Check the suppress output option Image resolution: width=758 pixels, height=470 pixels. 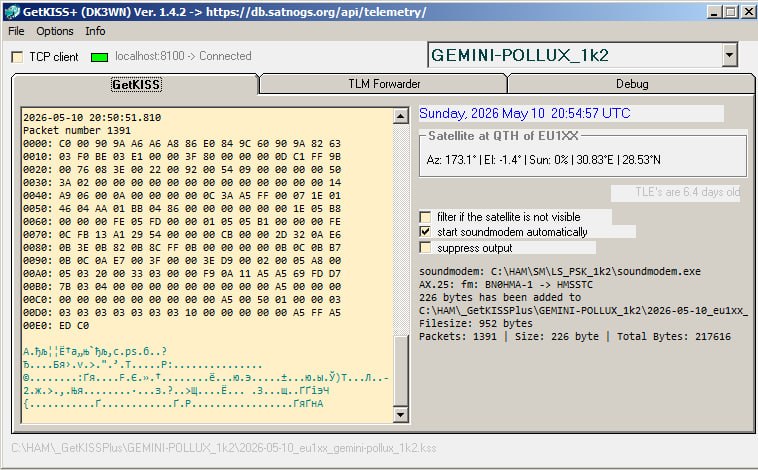(425, 248)
